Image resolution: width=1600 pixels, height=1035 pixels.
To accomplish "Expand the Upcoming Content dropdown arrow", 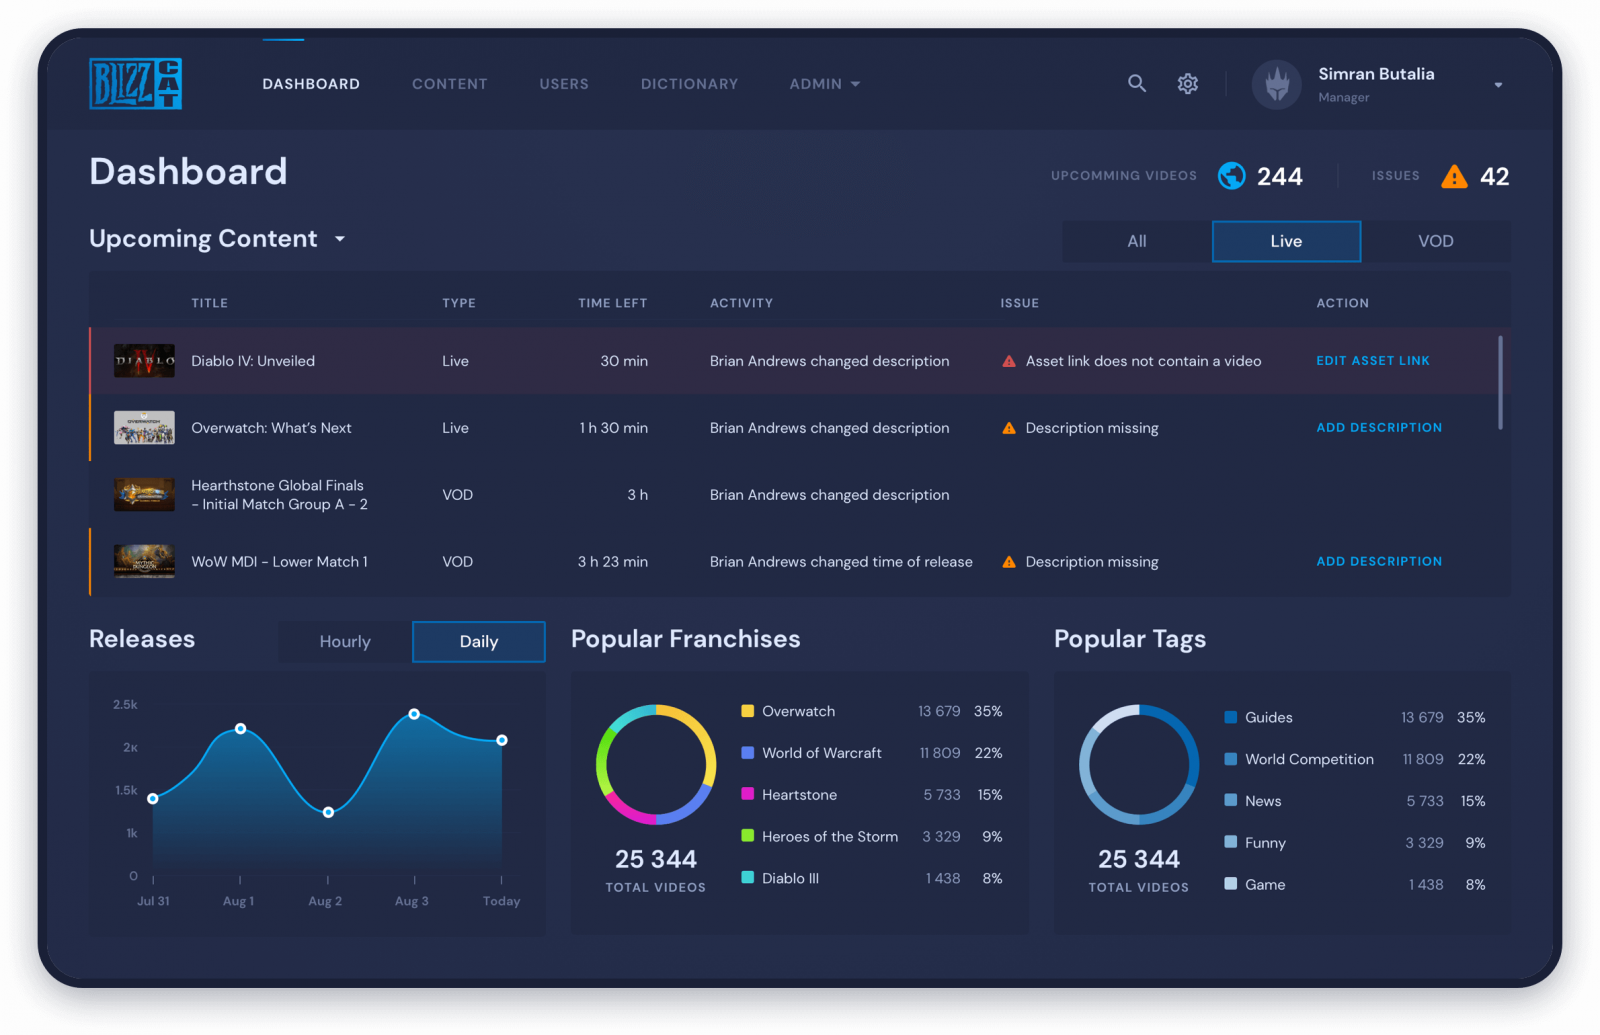I will coord(340,239).
